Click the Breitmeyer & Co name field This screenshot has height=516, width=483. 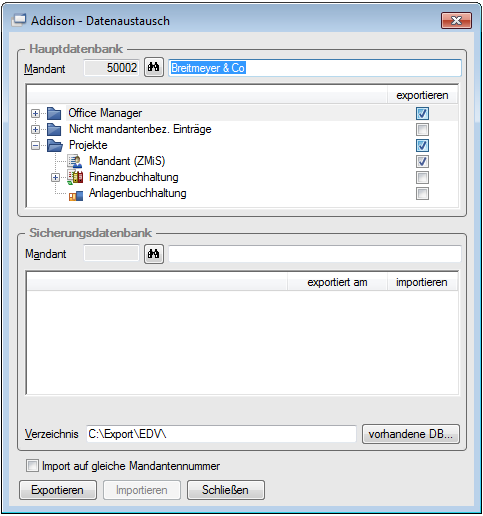tap(315, 68)
